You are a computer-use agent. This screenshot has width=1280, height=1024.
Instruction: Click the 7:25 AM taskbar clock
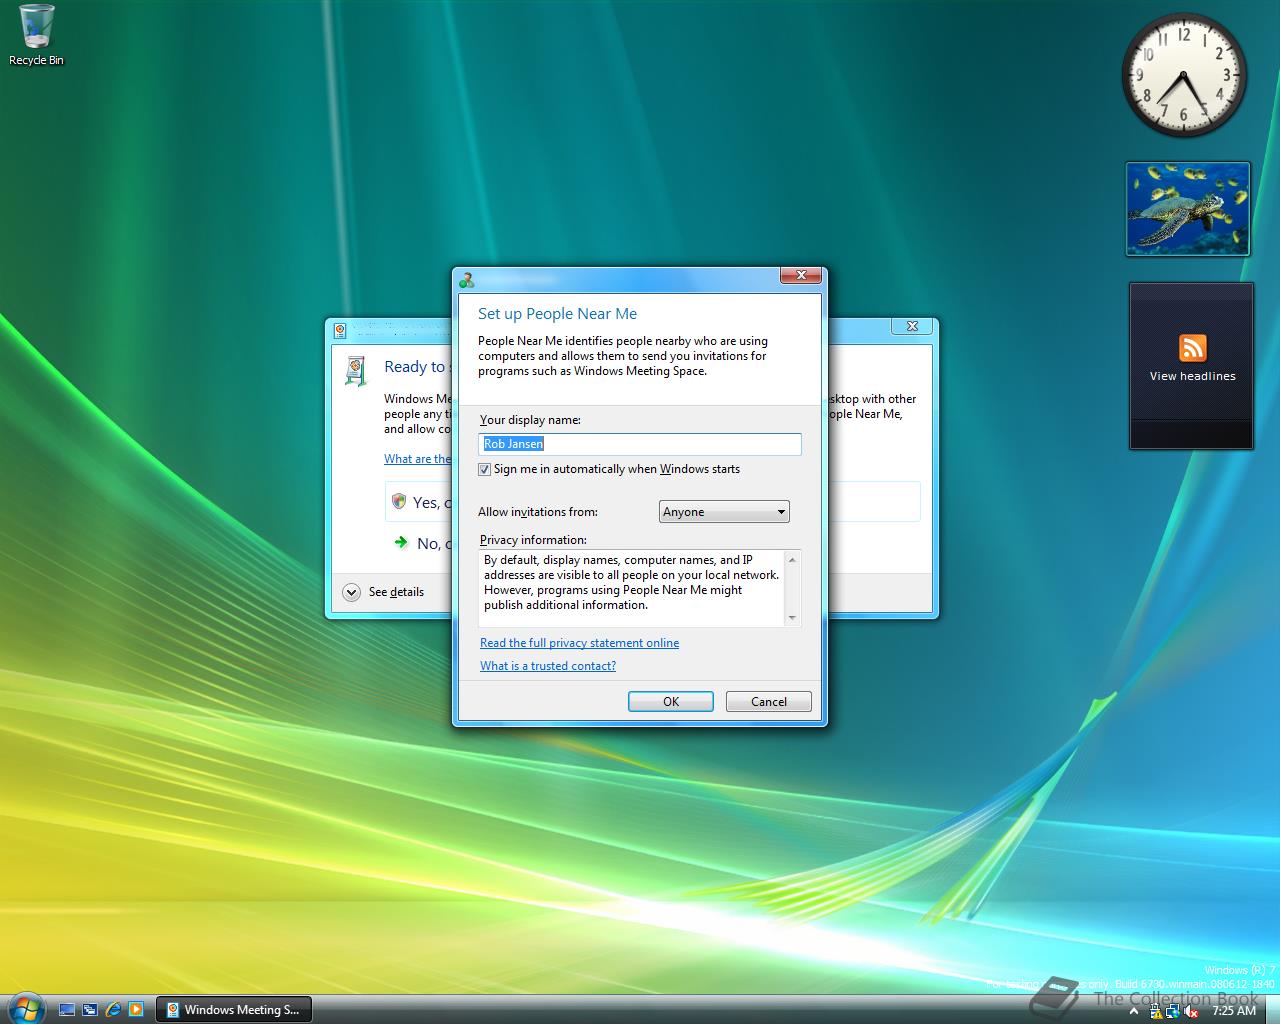pos(1233,1011)
